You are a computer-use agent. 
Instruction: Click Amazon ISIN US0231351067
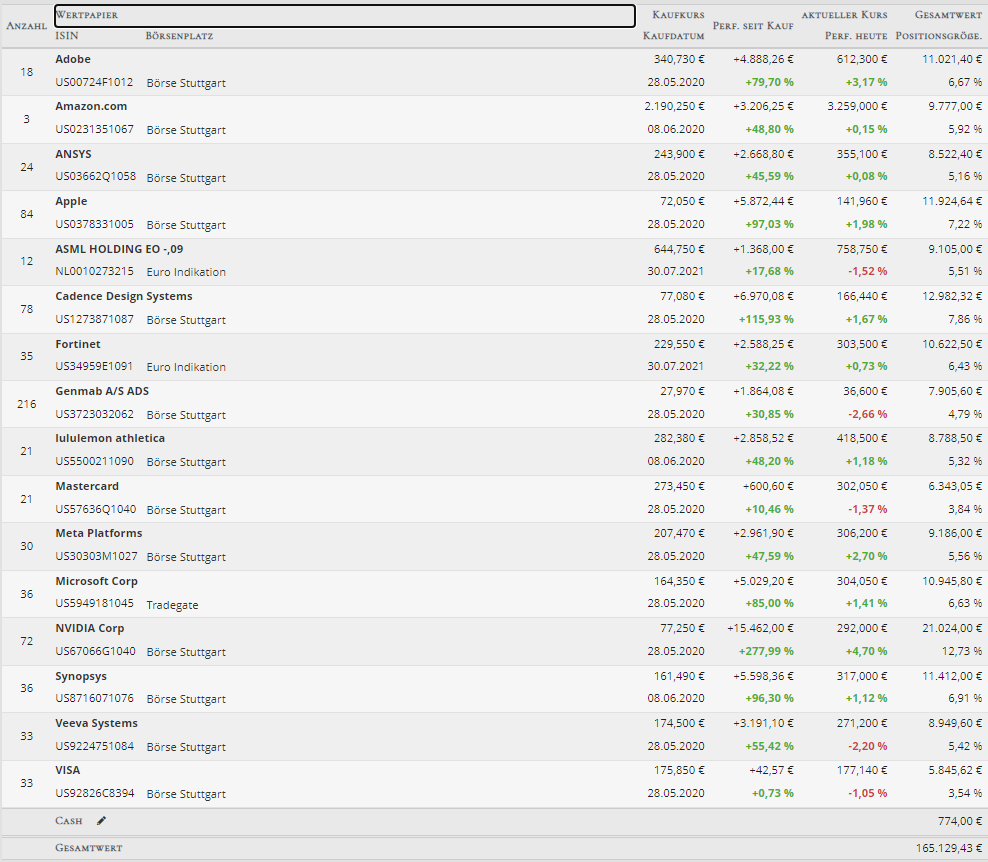pos(95,130)
